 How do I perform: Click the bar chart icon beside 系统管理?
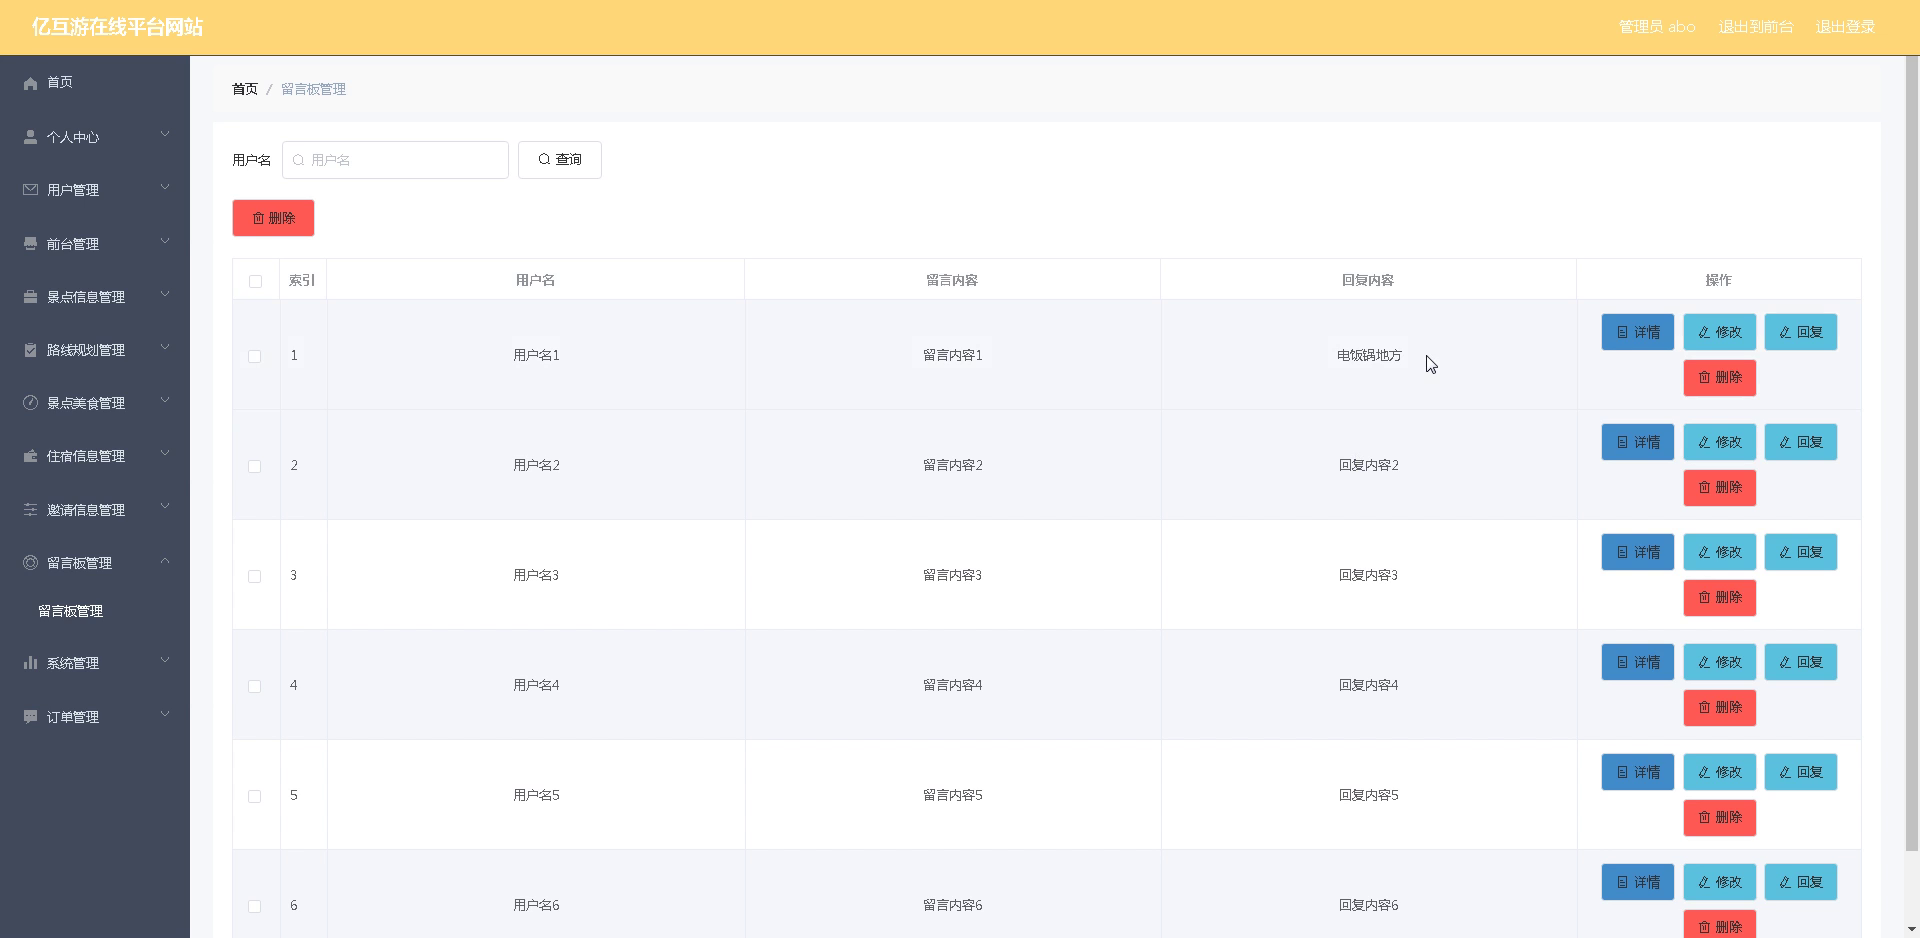[30, 663]
